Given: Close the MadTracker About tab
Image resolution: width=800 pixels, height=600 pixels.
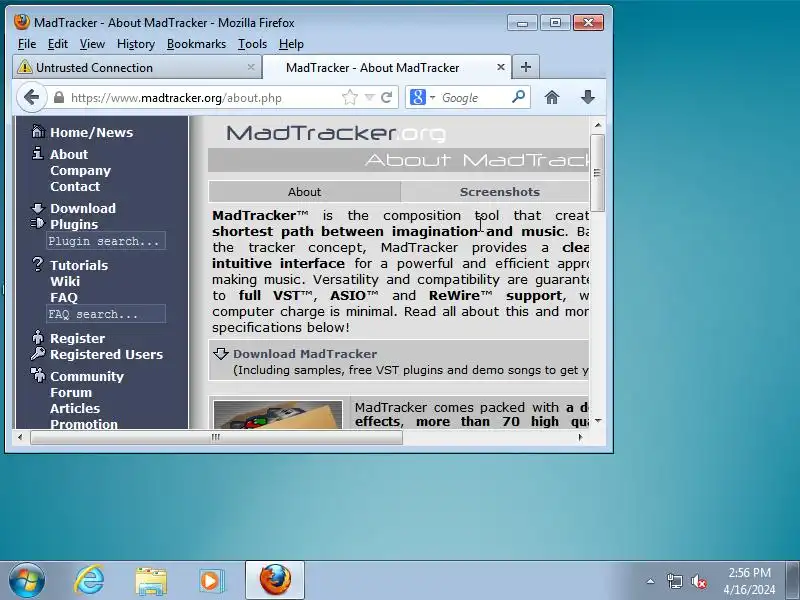Looking at the screenshot, I should pos(501,67).
